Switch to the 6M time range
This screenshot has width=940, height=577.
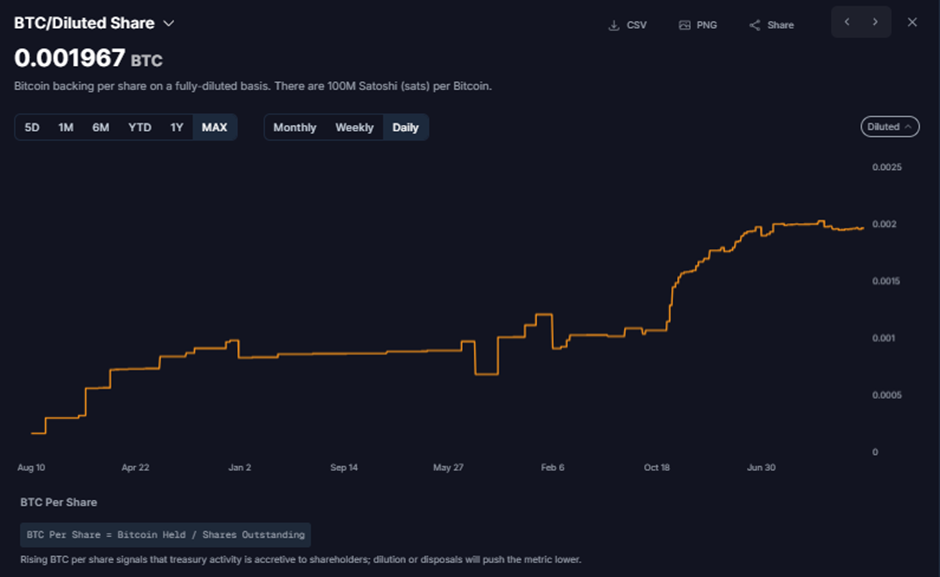pyautogui.click(x=100, y=127)
